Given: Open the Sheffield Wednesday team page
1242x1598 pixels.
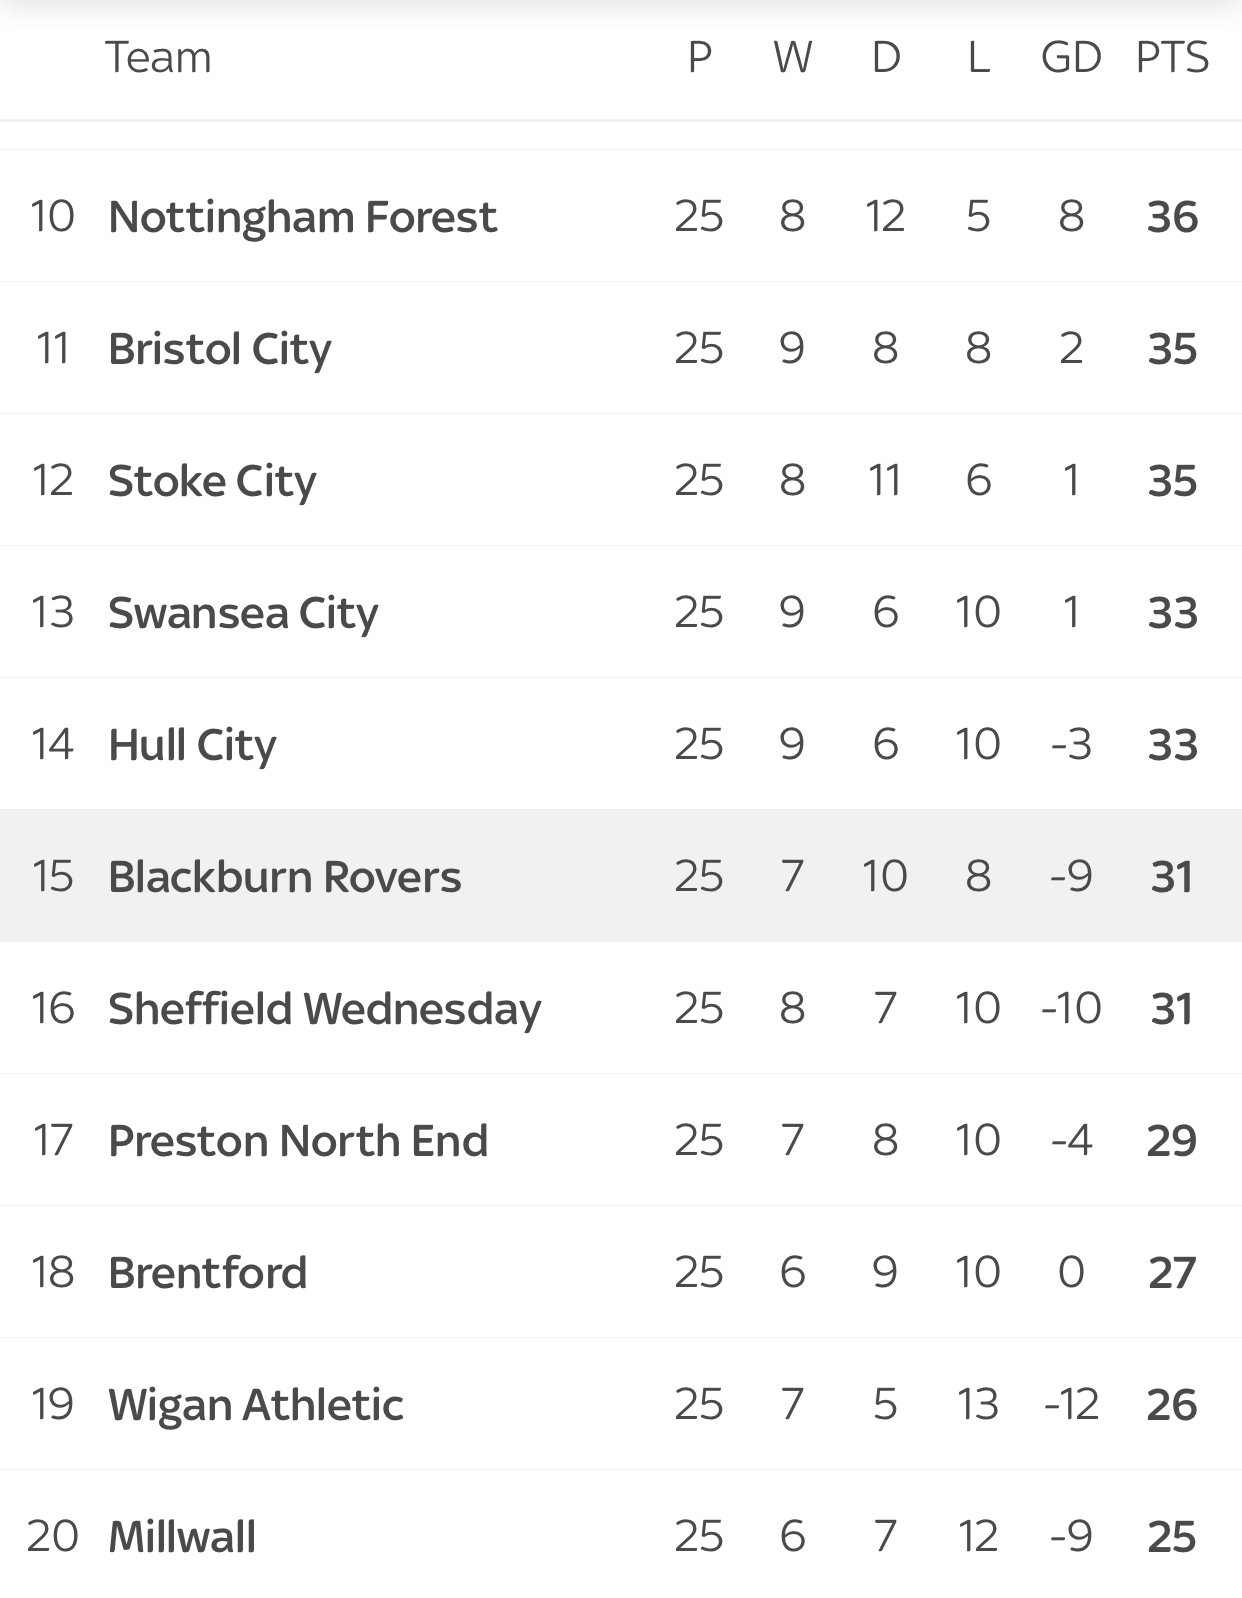Looking at the screenshot, I should pos(324,1009).
